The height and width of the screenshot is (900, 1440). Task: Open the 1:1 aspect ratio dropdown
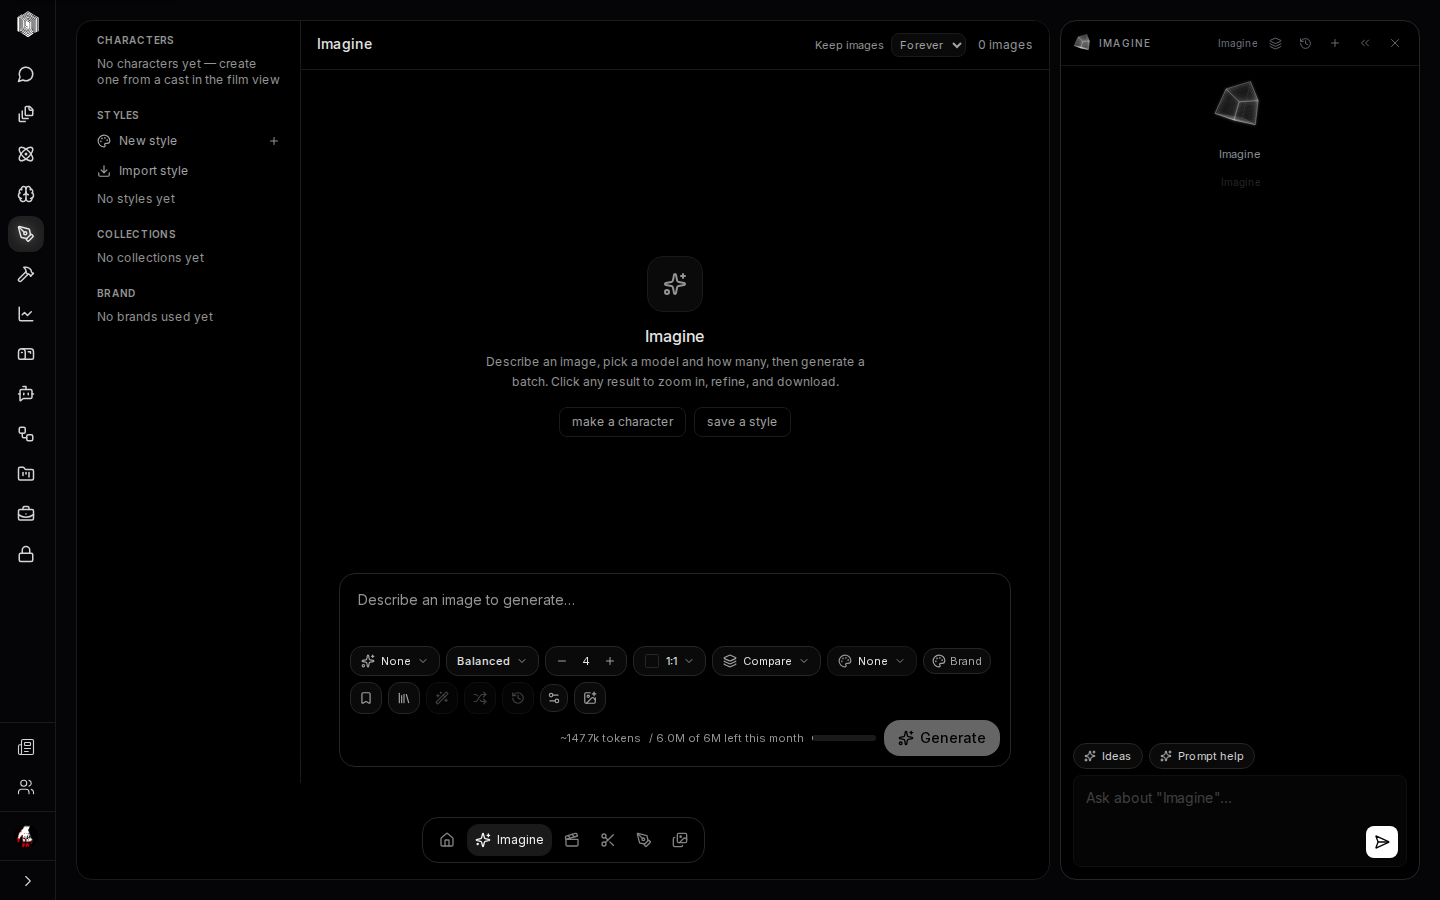[669, 661]
